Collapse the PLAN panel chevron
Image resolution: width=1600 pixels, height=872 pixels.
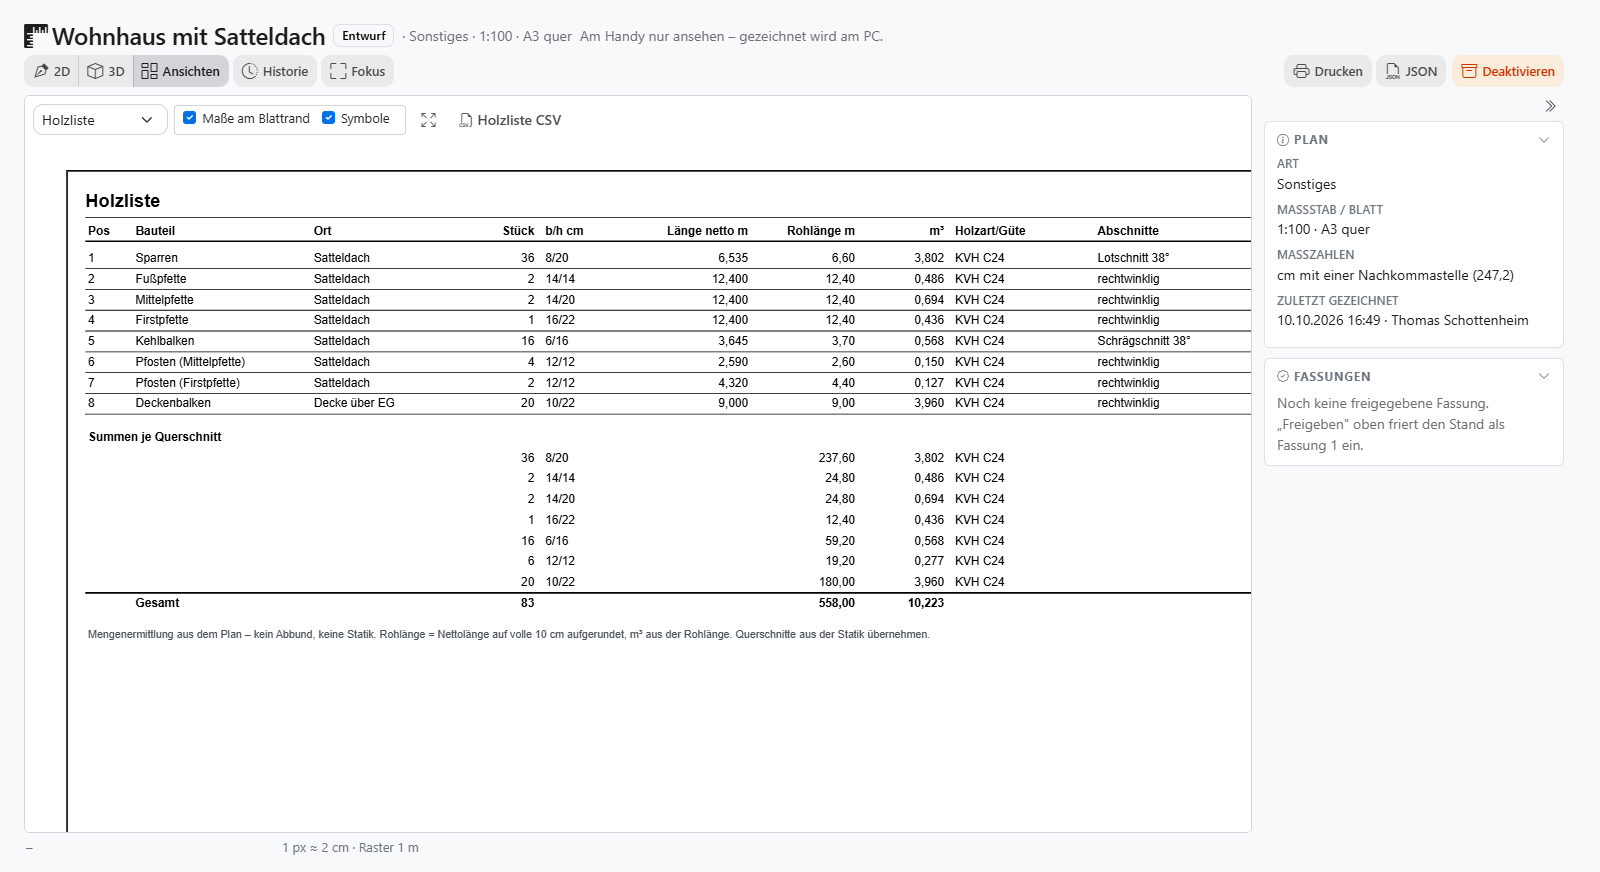point(1544,140)
